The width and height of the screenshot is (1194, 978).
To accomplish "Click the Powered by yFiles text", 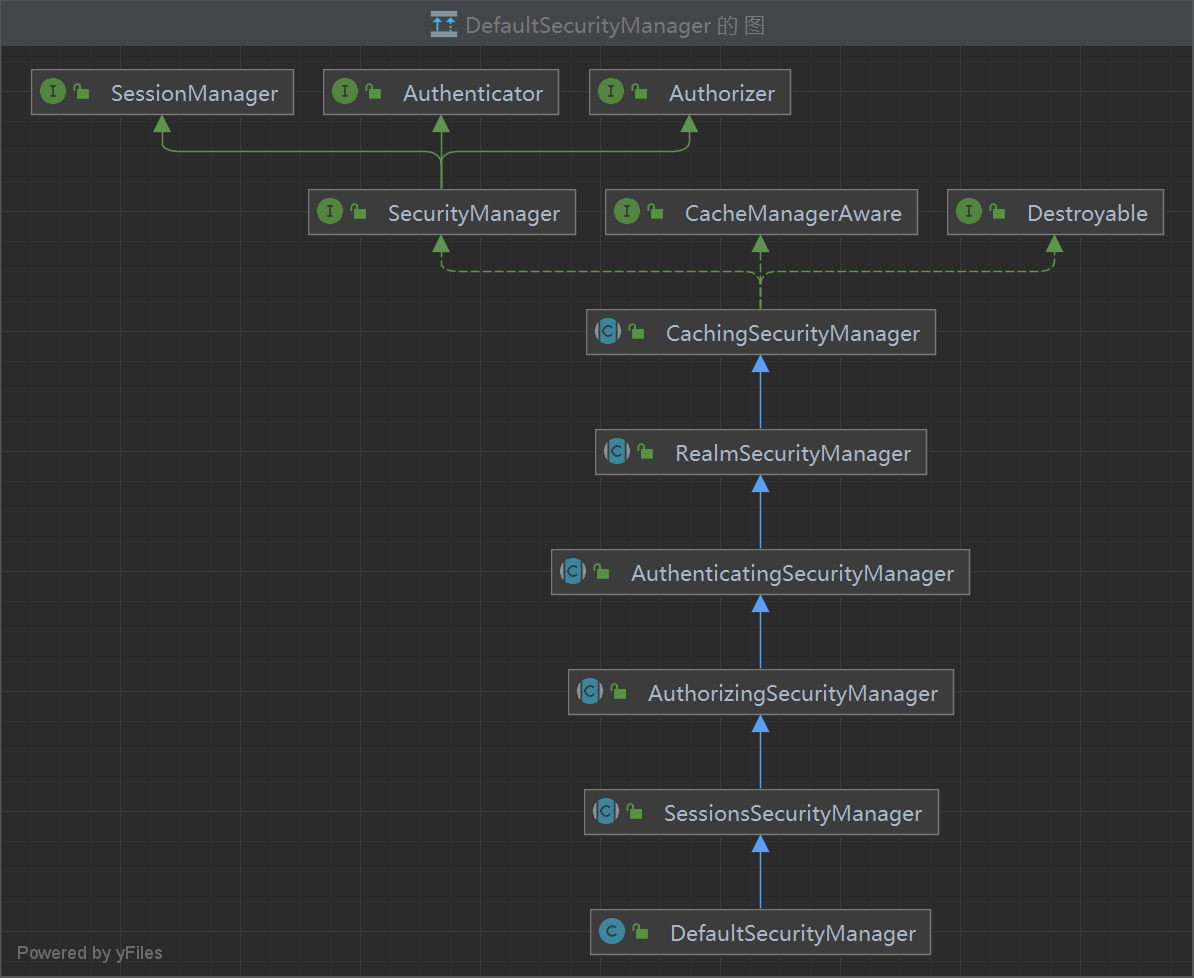I will coord(90,953).
